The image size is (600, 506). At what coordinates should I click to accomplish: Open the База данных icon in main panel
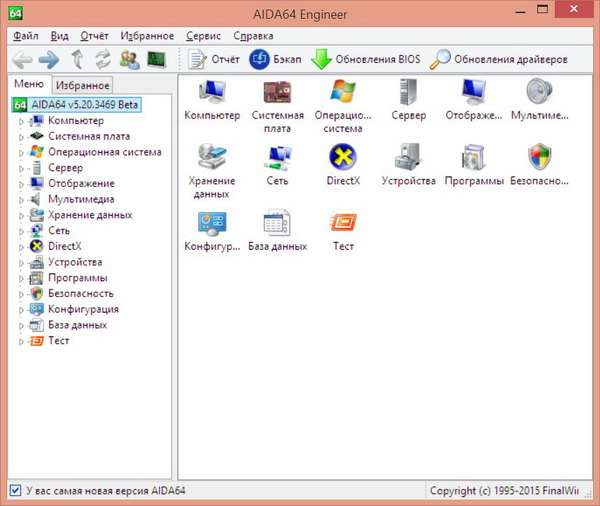point(277,222)
